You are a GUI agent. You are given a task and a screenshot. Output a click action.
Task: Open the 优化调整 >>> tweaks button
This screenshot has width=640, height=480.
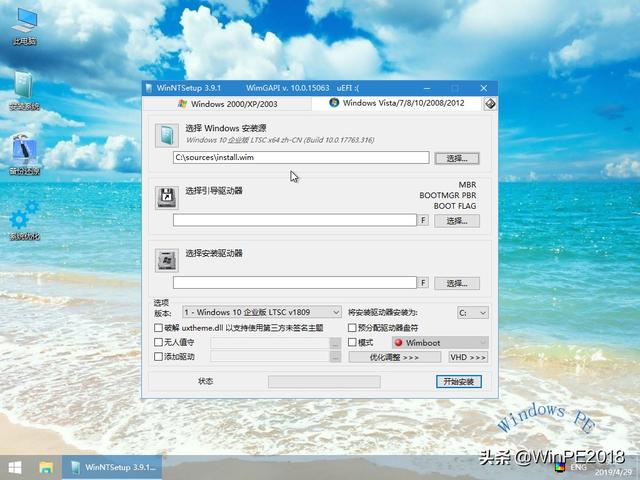tap(395, 357)
